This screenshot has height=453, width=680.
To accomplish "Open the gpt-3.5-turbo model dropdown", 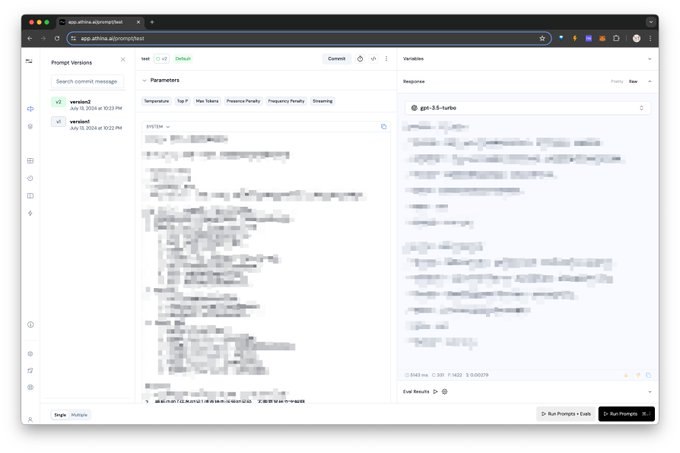I will (x=527, y=108).
